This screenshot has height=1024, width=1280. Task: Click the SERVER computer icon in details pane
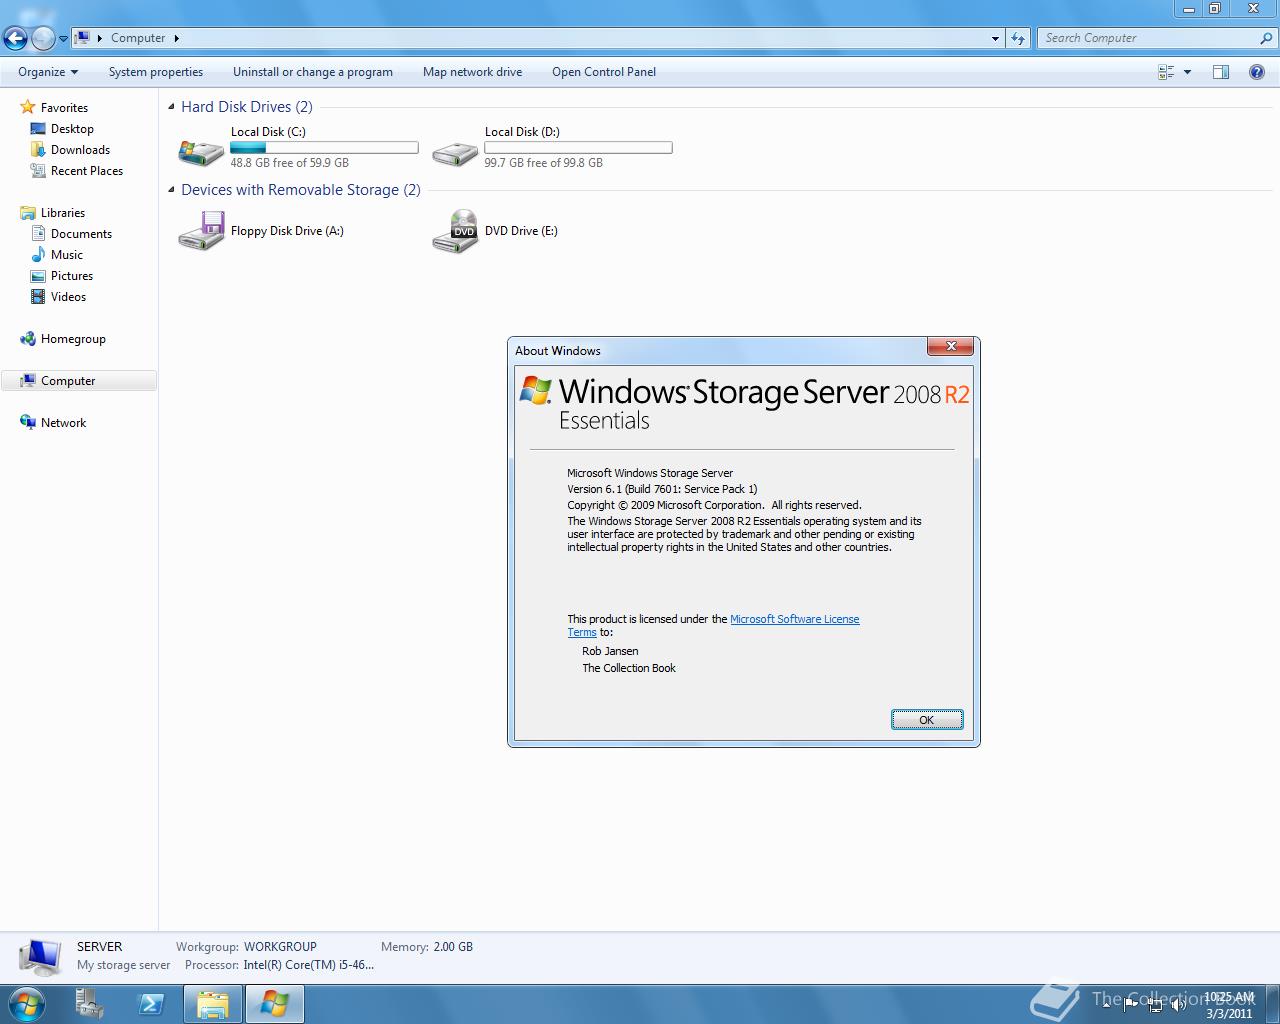(40, 957)
